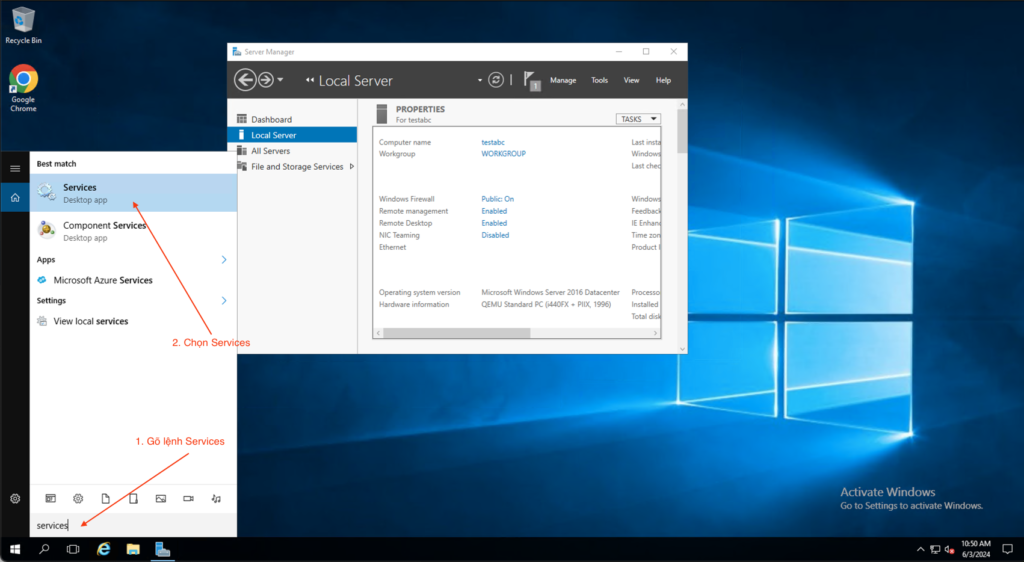Refresh the Server Manager view
The image size is (1024, 562).
(496, 80)
